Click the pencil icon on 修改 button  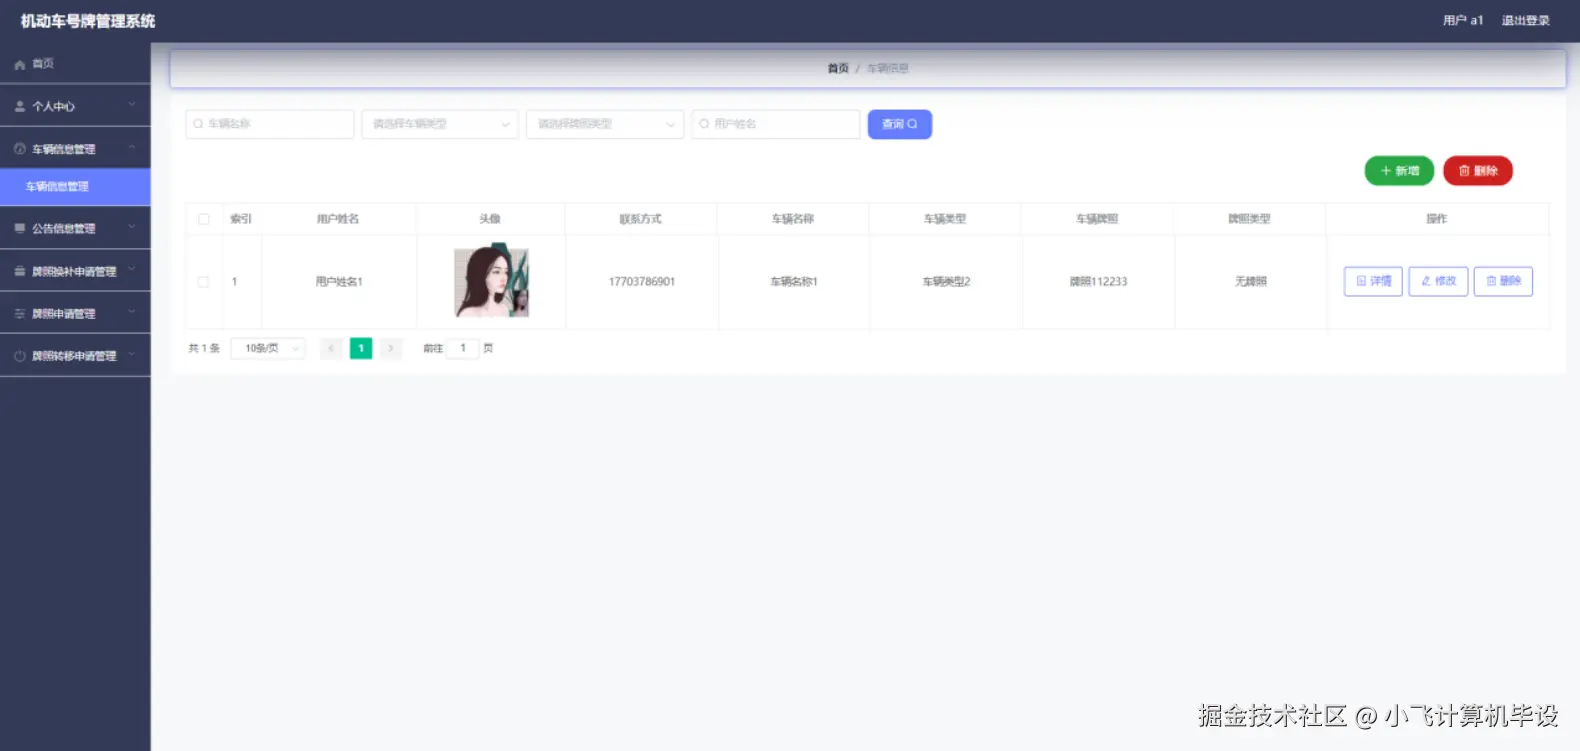1426,281
